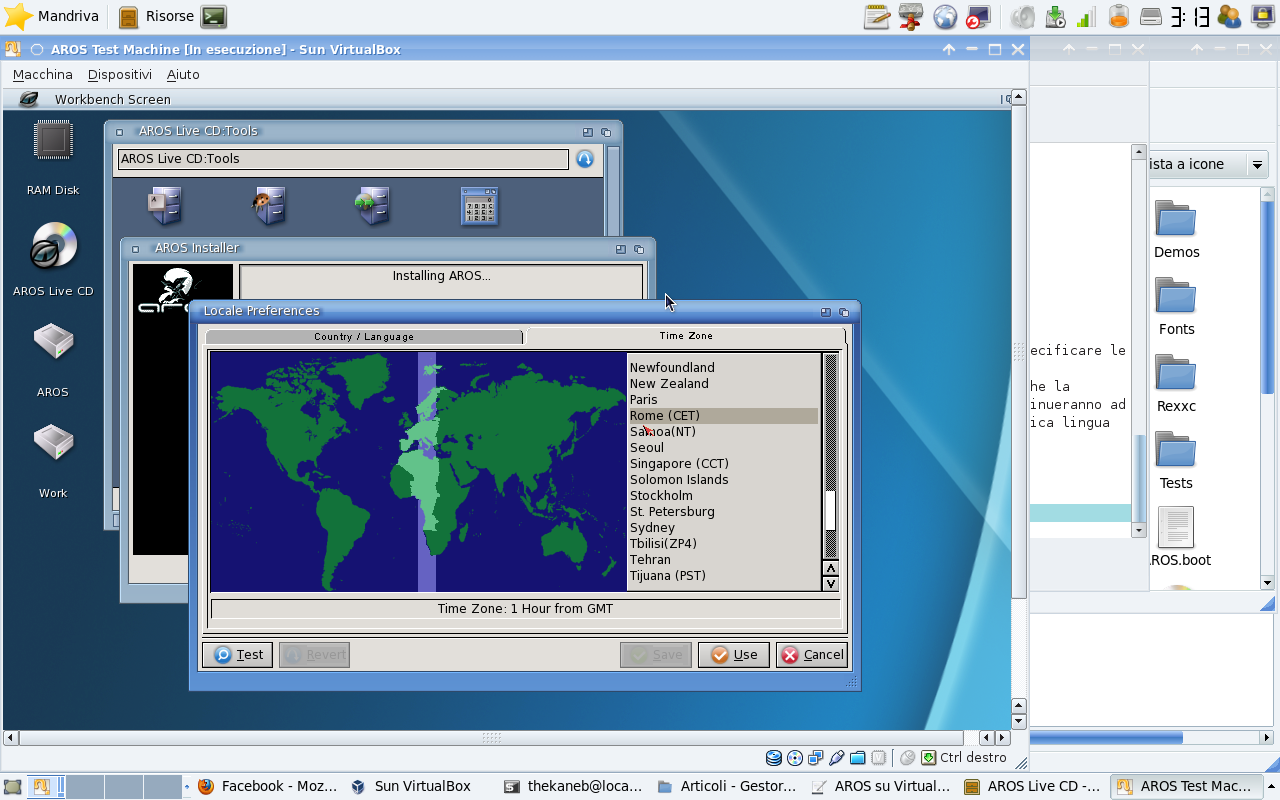
Task: Switch to the Country / Language tab
Action: [x=364, y=337]
